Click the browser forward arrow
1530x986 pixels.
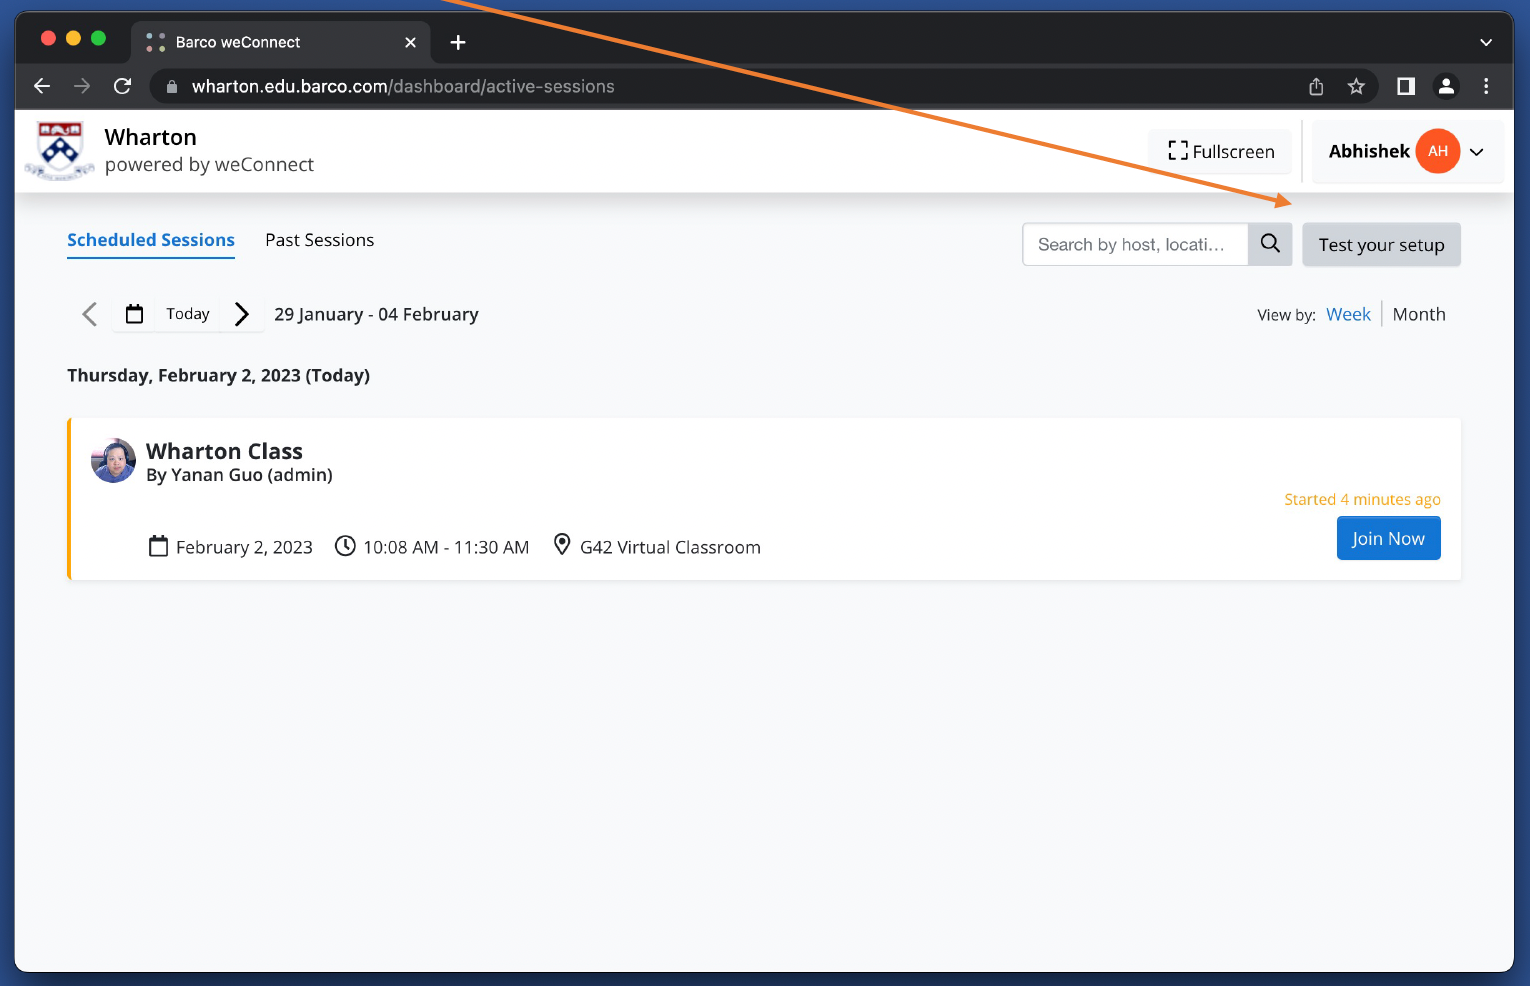82,86
